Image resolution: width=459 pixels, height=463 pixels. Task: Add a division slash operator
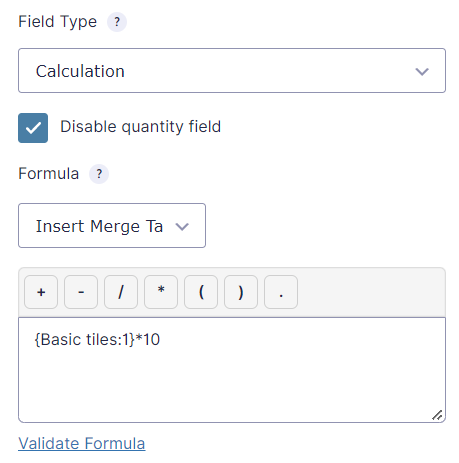click(x=121, y=292)
